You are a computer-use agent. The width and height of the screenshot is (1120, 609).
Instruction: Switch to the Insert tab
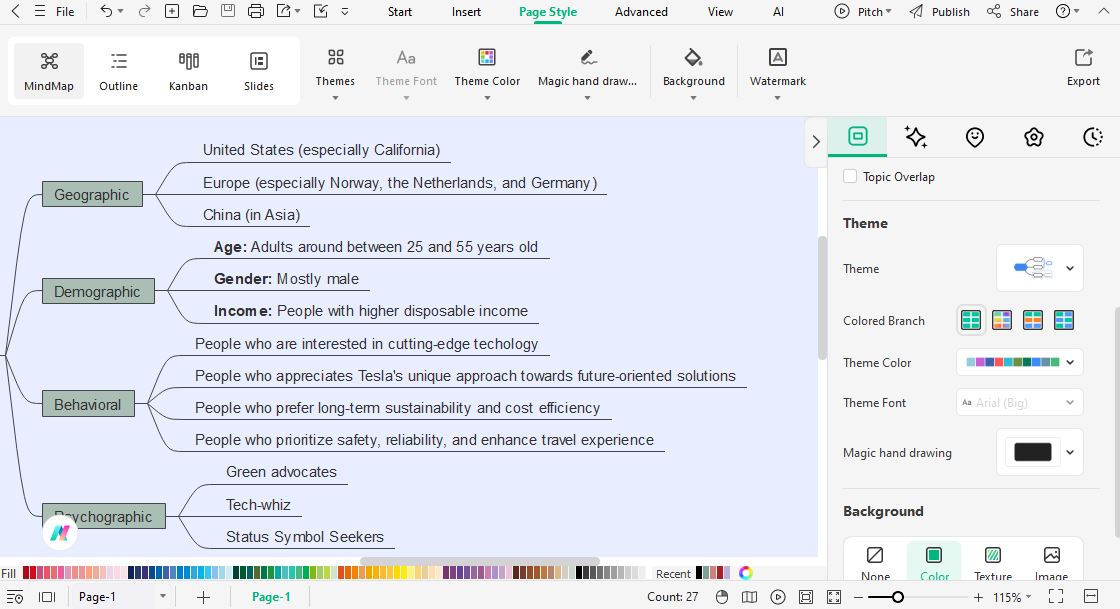466,11
